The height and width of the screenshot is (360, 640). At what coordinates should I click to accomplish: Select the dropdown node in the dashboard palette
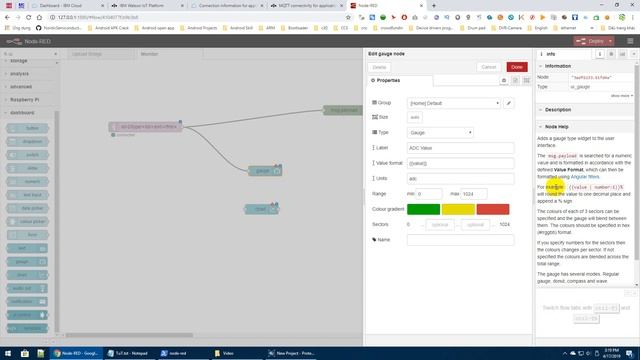pos(27,142)
